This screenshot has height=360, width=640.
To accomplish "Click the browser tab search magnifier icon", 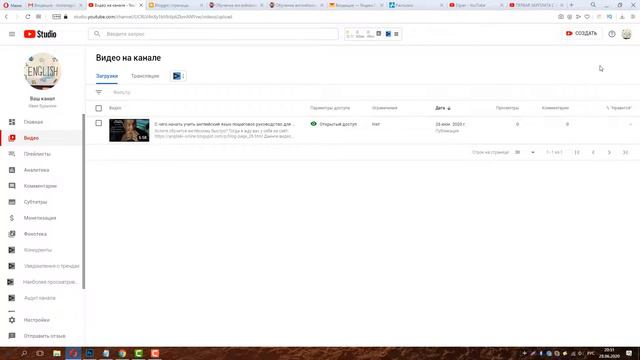I will pos(593,5).
